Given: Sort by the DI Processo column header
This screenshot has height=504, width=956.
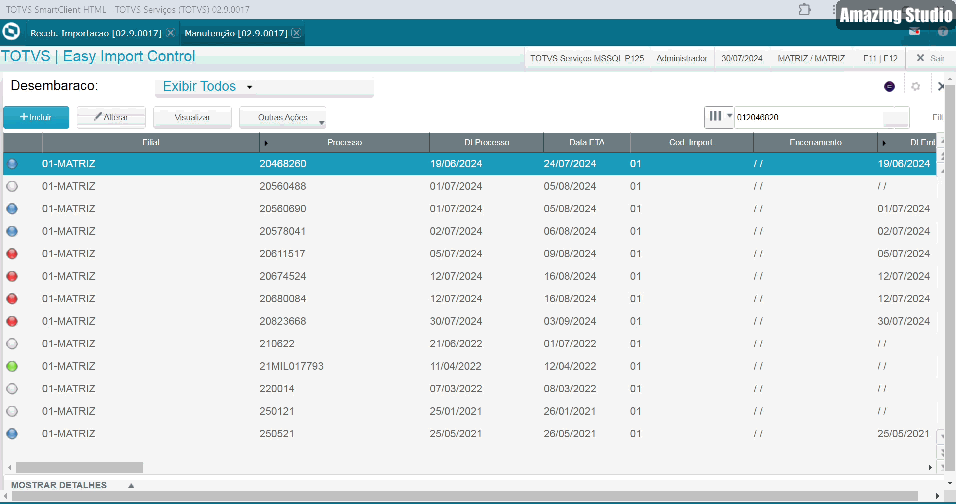Looking at the screenshot, I should [487, 143].
